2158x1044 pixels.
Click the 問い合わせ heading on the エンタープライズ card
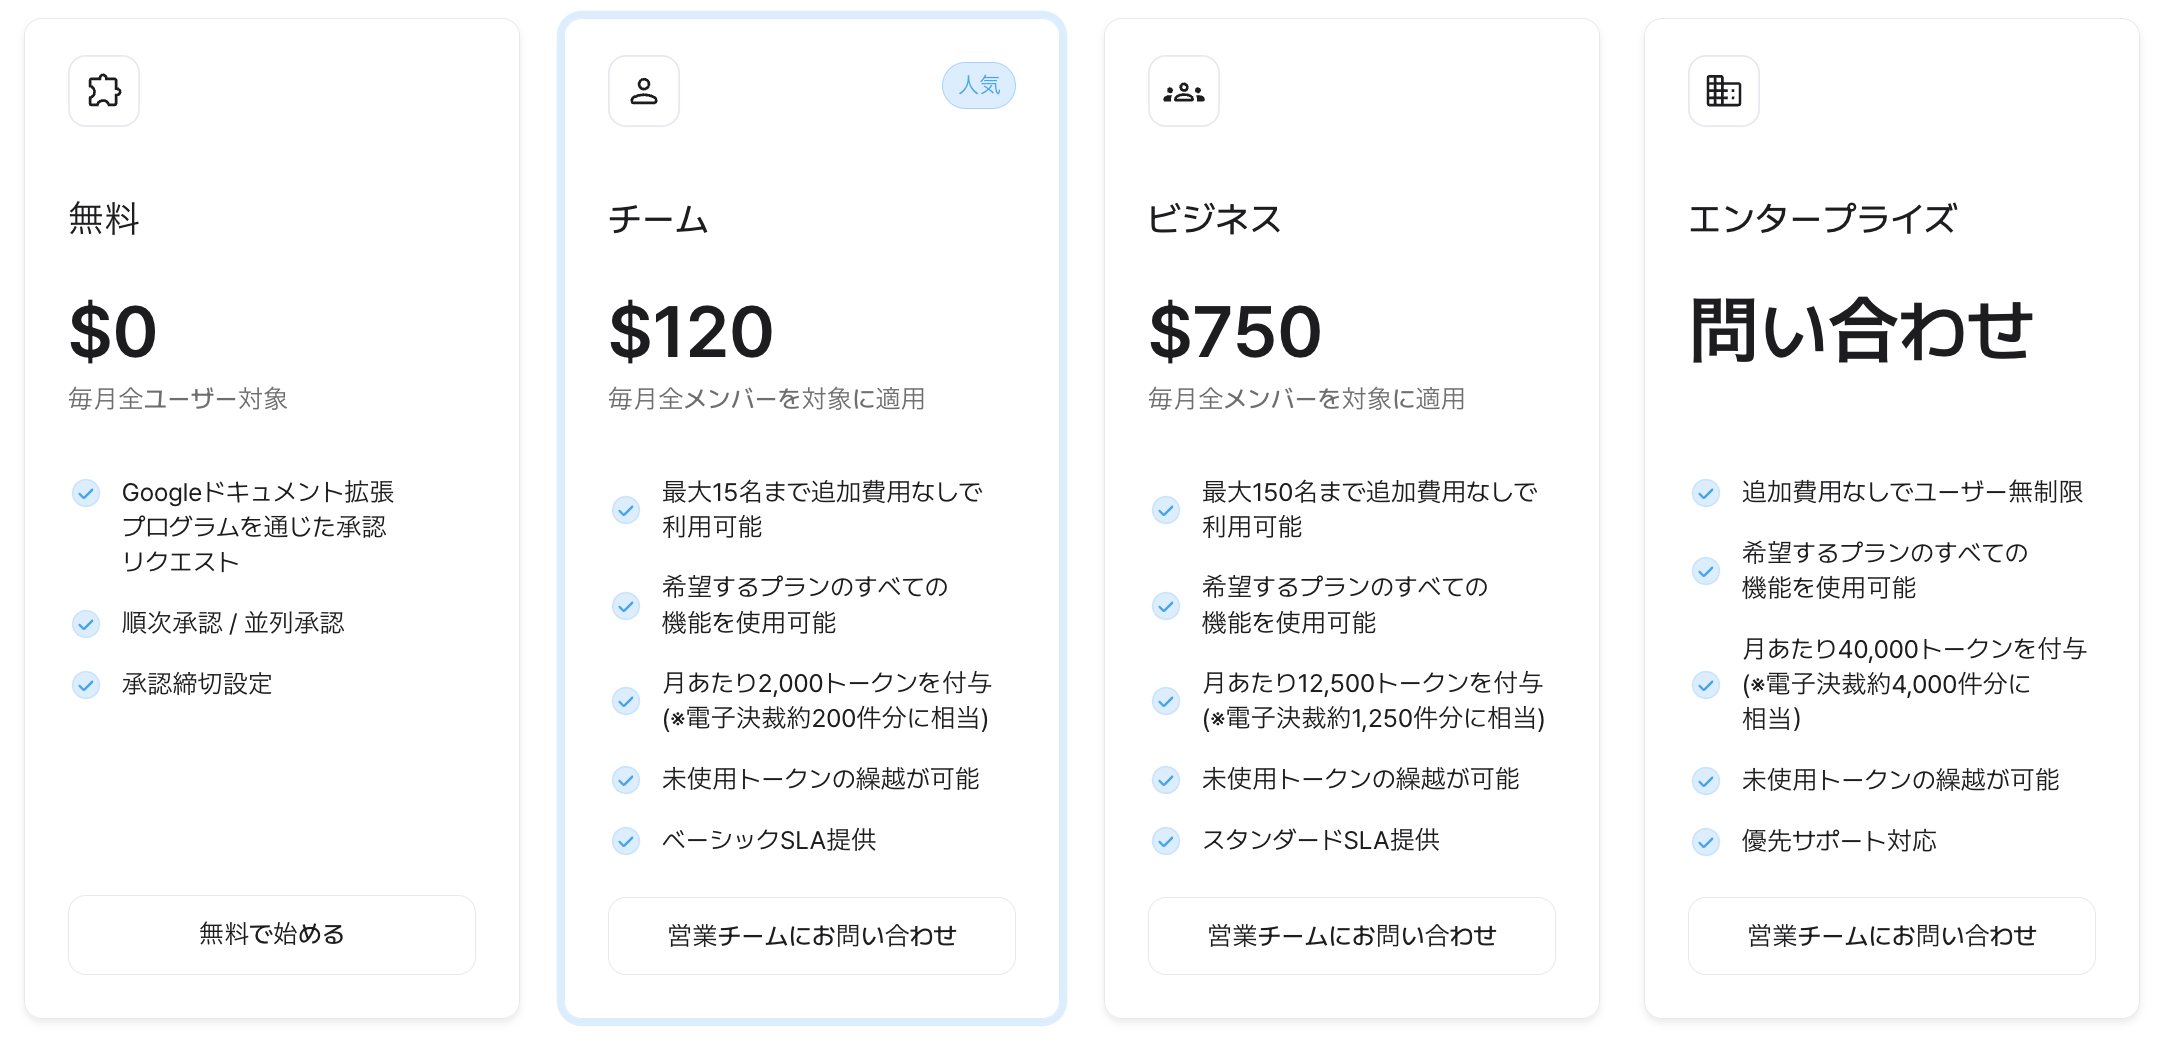(x=1861, y=330)
